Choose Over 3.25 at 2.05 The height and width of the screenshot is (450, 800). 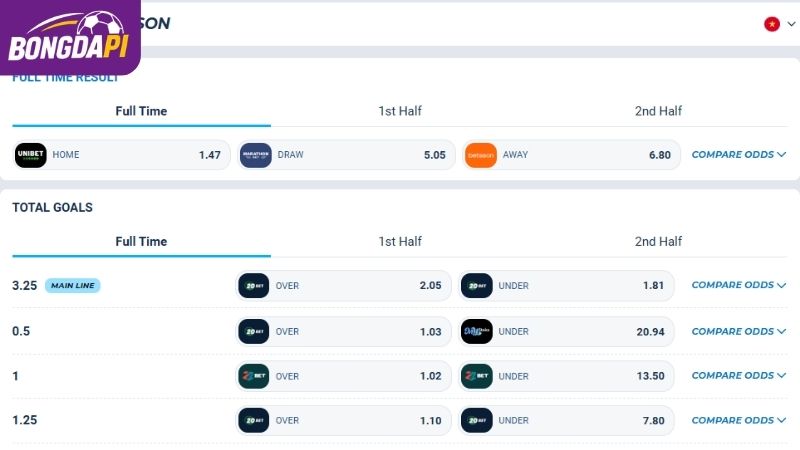343,286
